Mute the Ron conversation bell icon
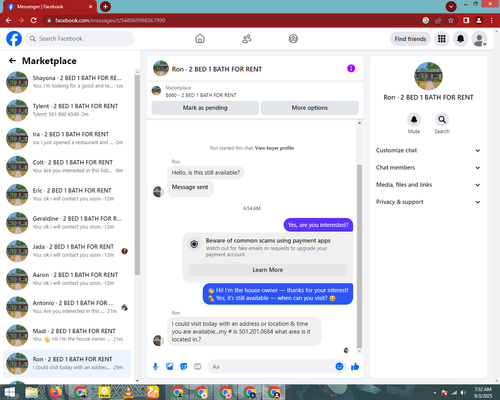The image size is (500, 400). click(x=414, y=119)
